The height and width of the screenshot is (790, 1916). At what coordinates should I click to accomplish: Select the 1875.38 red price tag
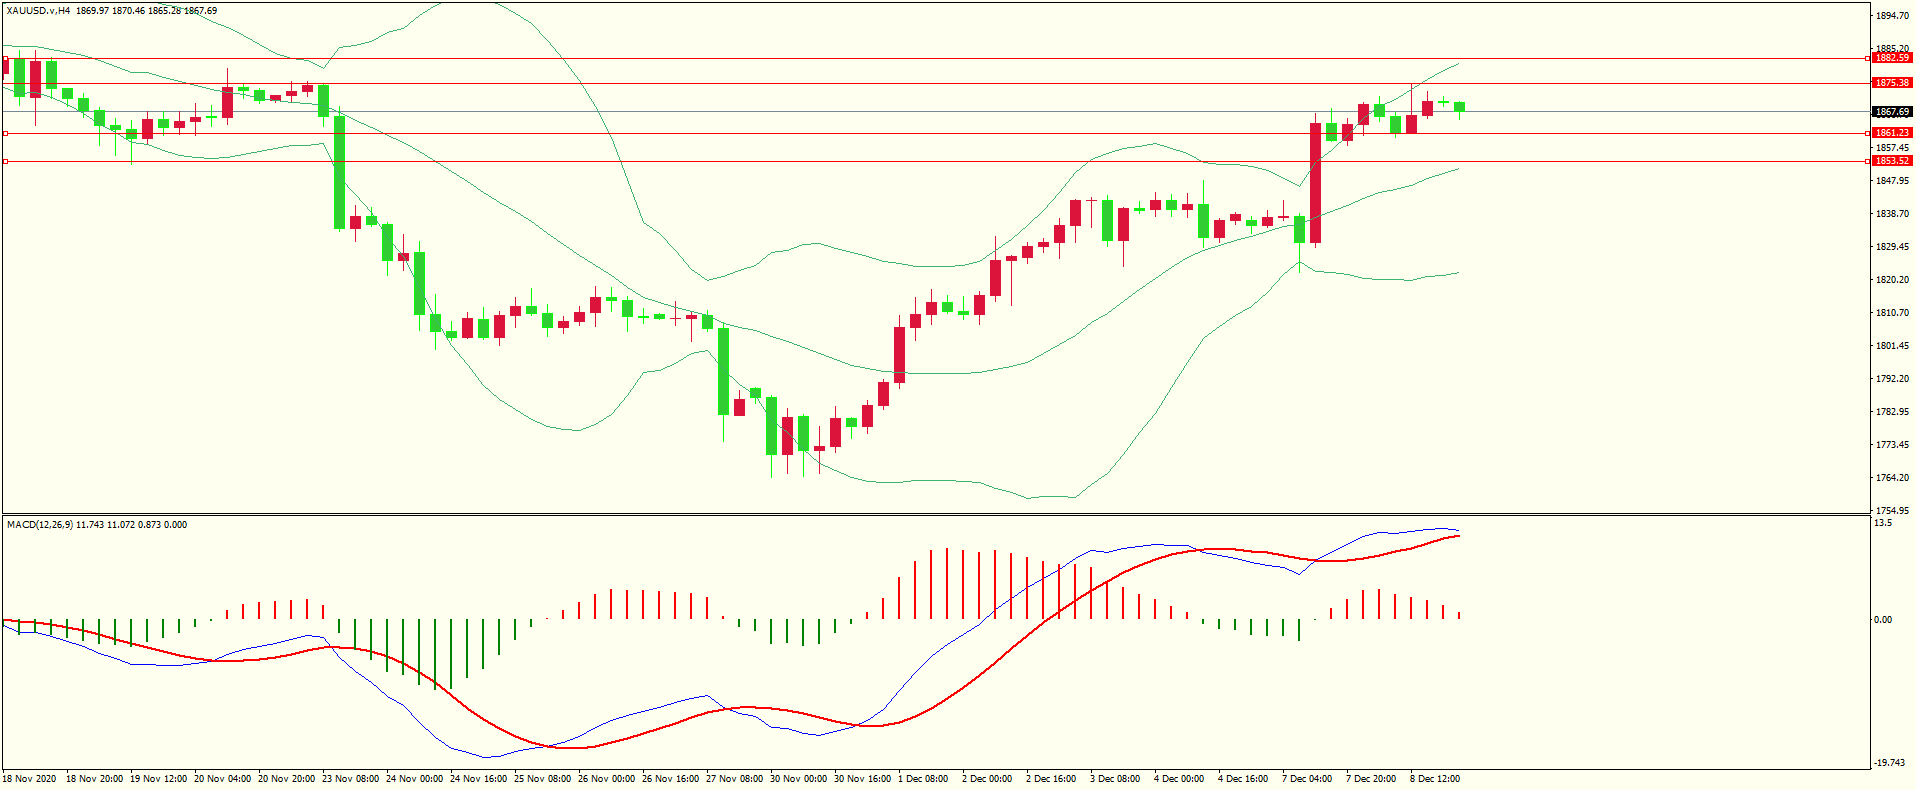(1891, 83)
